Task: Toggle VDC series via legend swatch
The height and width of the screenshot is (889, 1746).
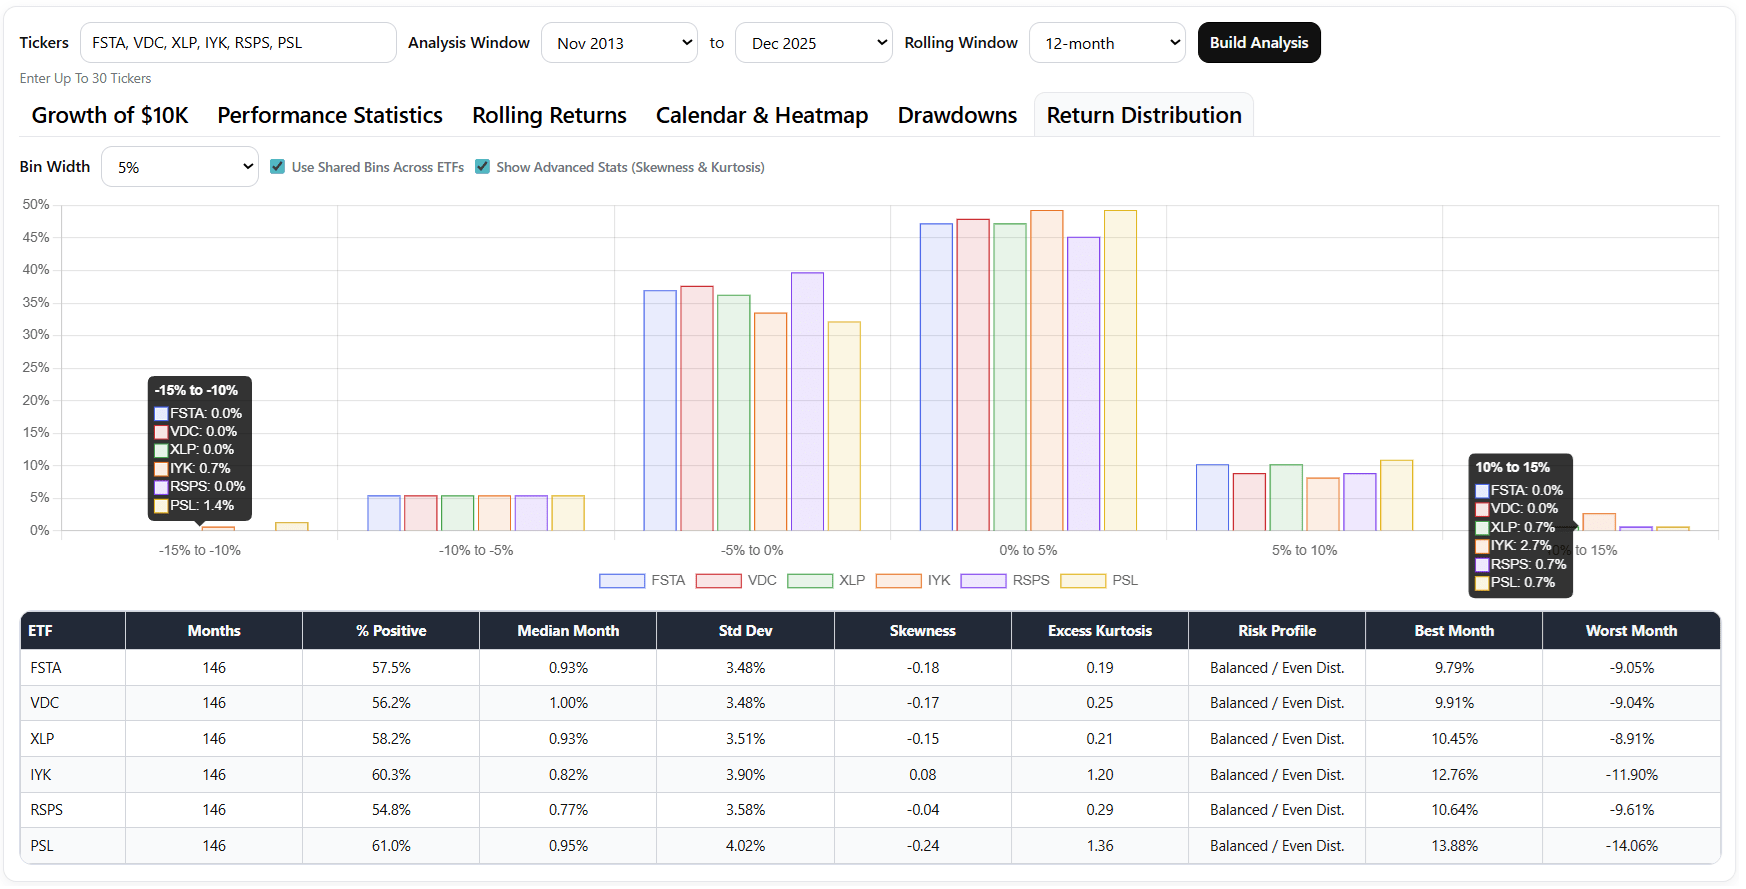Action: click(x=717, y=581)
